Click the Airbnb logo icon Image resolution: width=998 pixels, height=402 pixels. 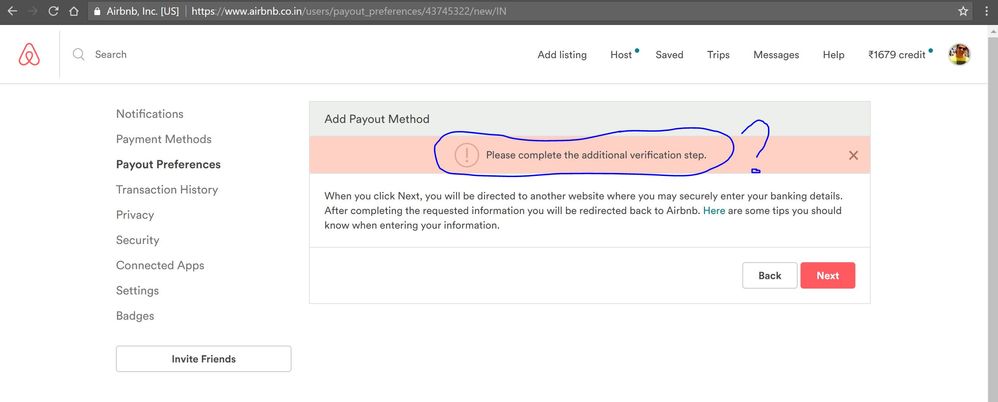[29, 55]
